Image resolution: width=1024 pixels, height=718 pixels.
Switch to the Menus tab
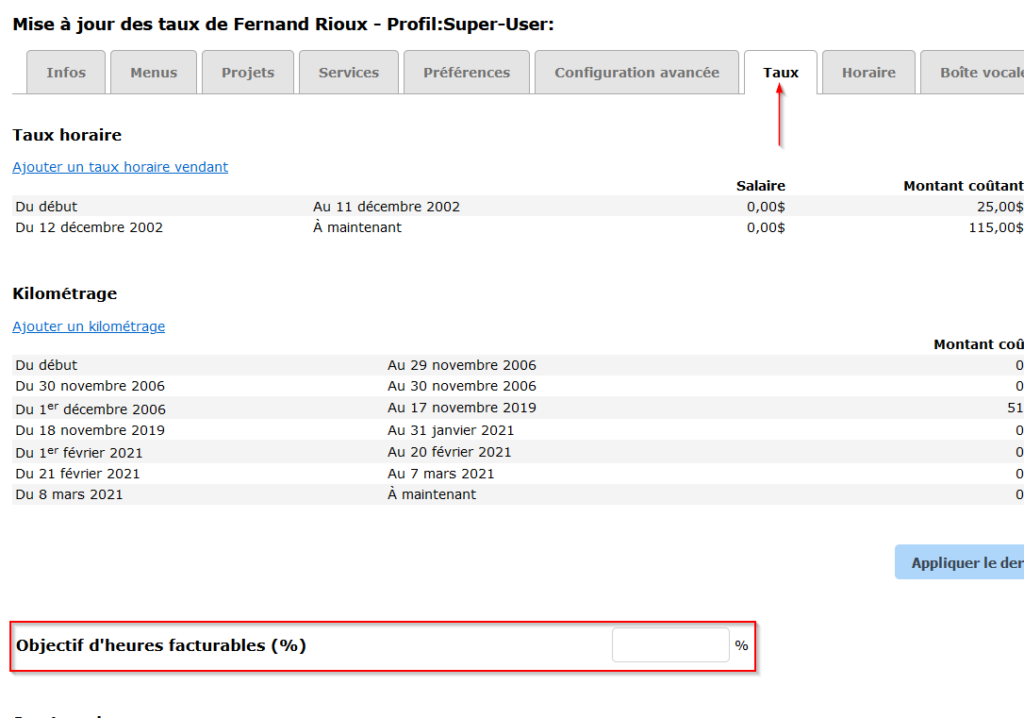coord(153,73)
